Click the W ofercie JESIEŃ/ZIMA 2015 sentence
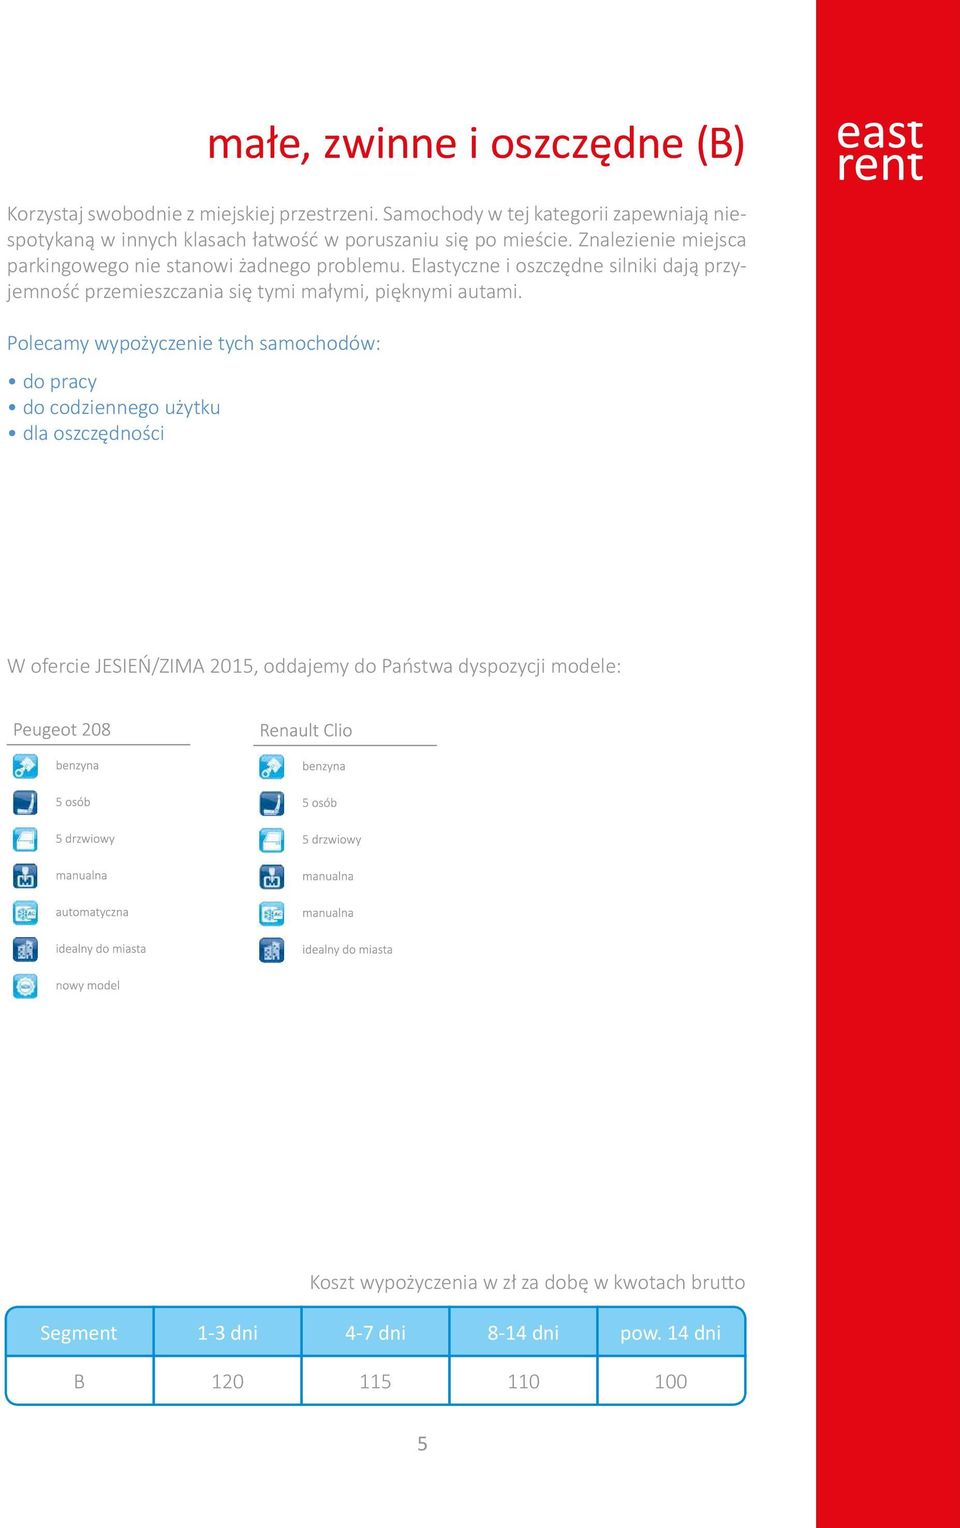960x1528 pixels. 314,666
